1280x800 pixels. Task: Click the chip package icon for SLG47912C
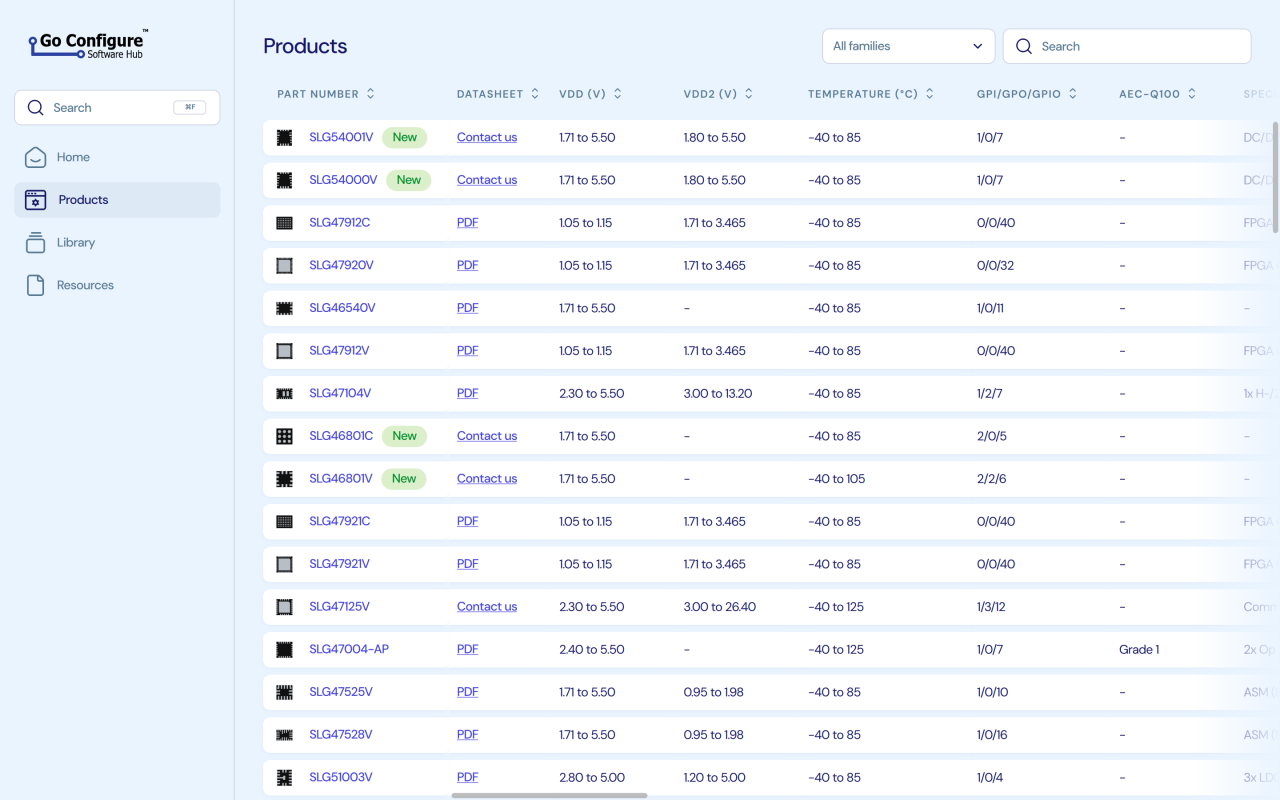(x=284, y=223)
